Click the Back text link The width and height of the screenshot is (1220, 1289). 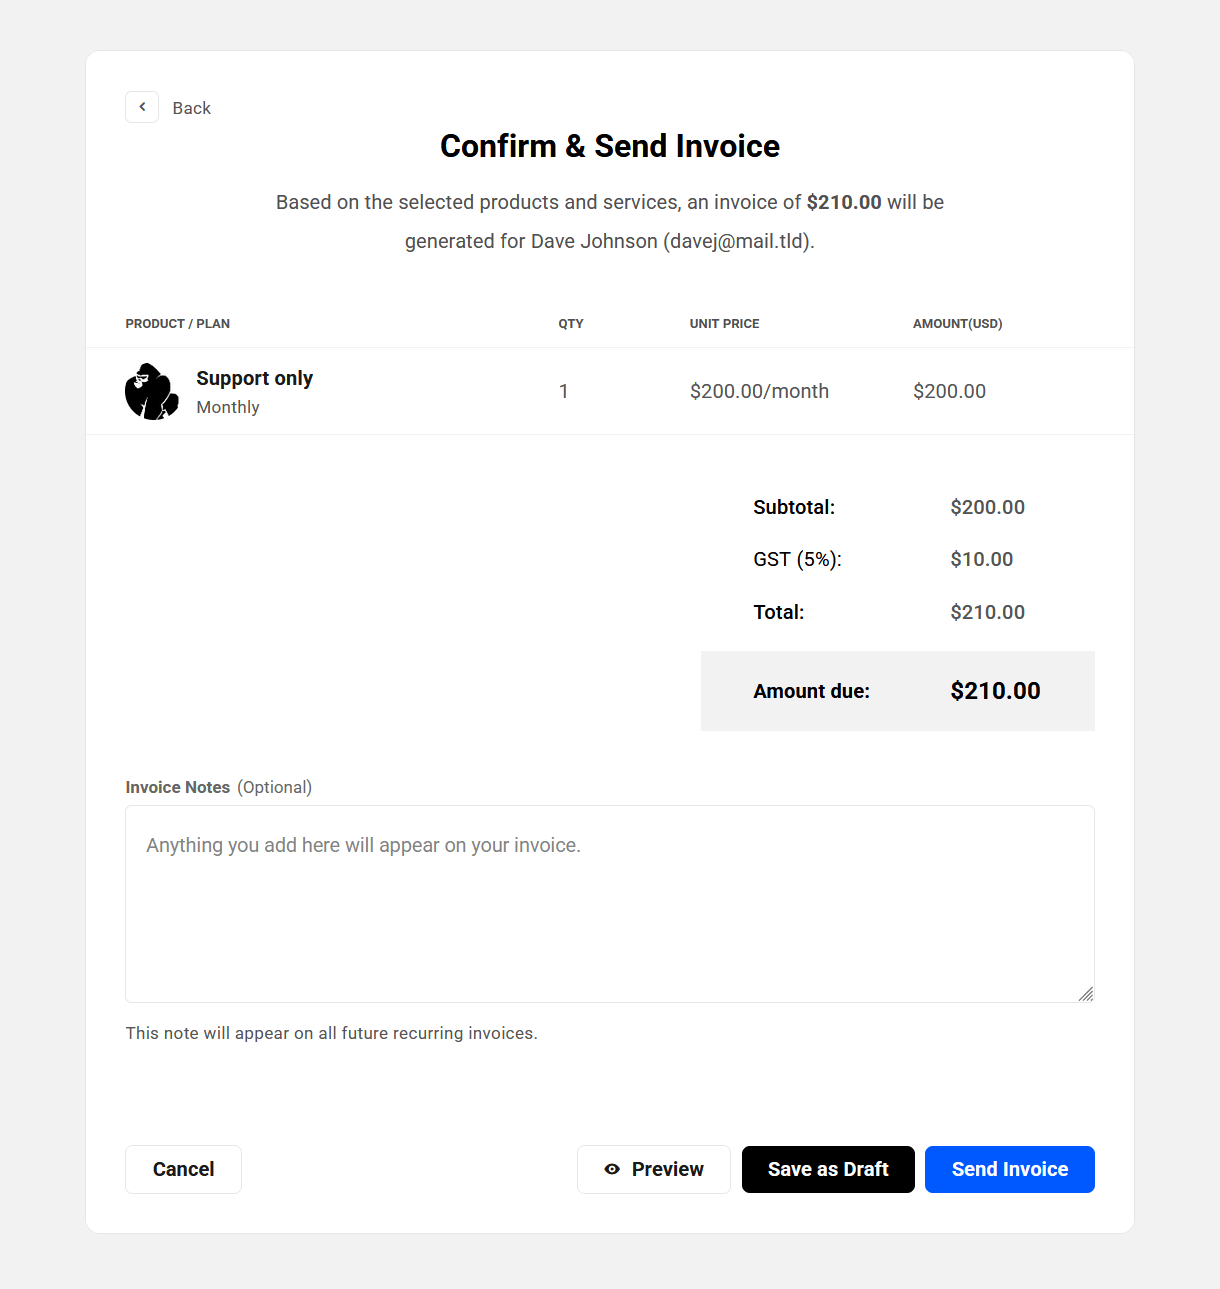tap(191, 108)
